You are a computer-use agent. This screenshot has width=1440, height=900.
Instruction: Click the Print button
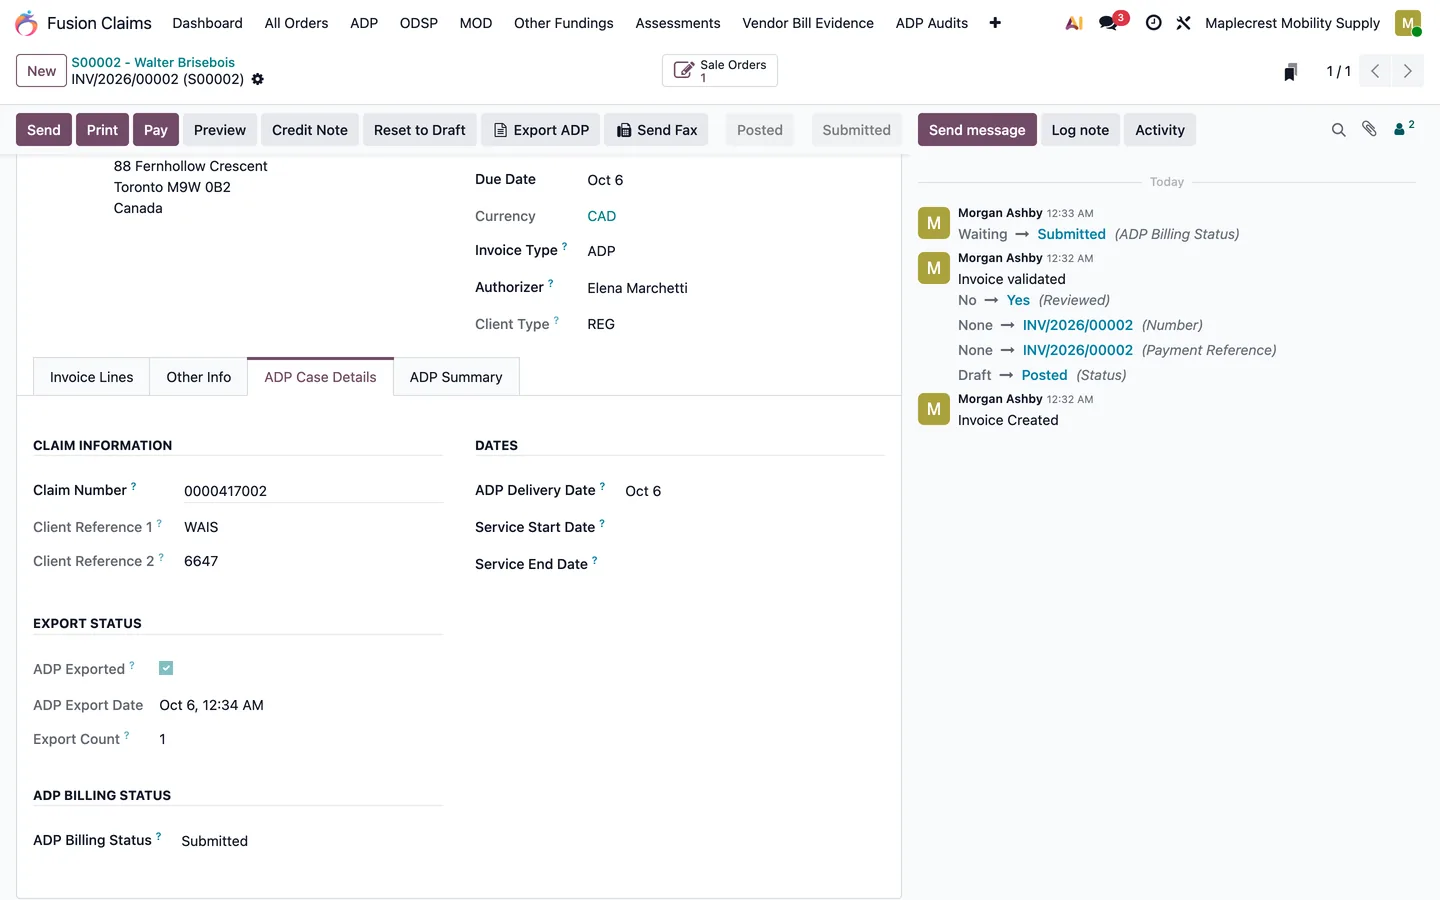tap(102, 130)
